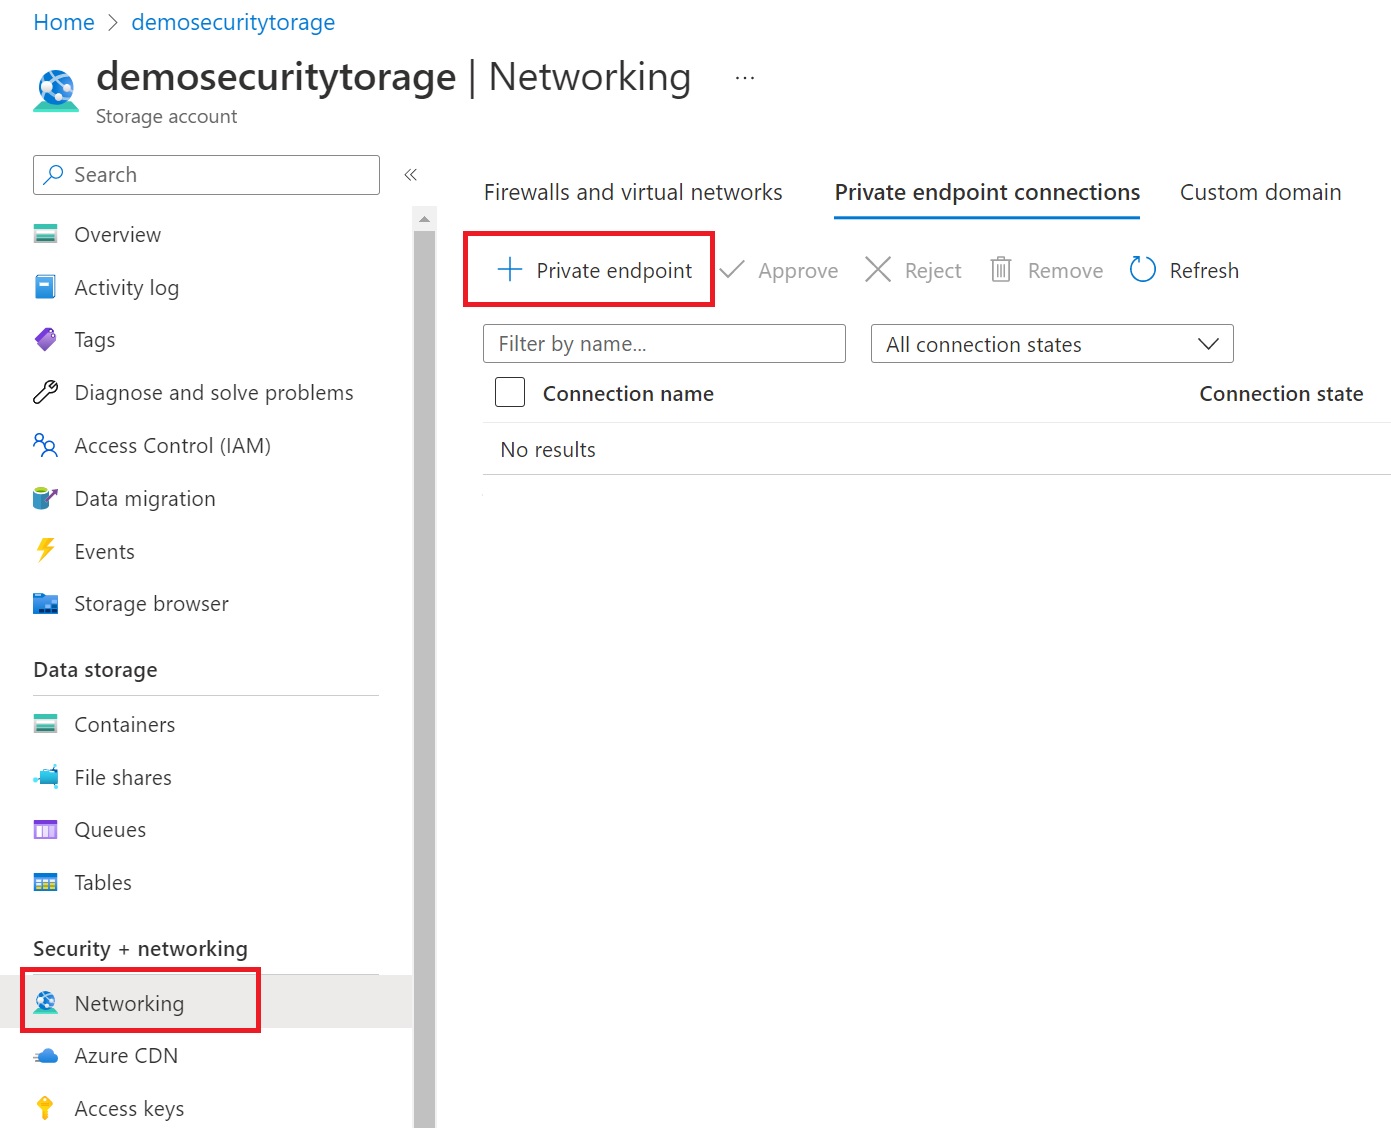Image resolution: width=1391 pixels, height=1128 pixels.
Task: Click the Access keys key icon
Action: (46, 1108)
